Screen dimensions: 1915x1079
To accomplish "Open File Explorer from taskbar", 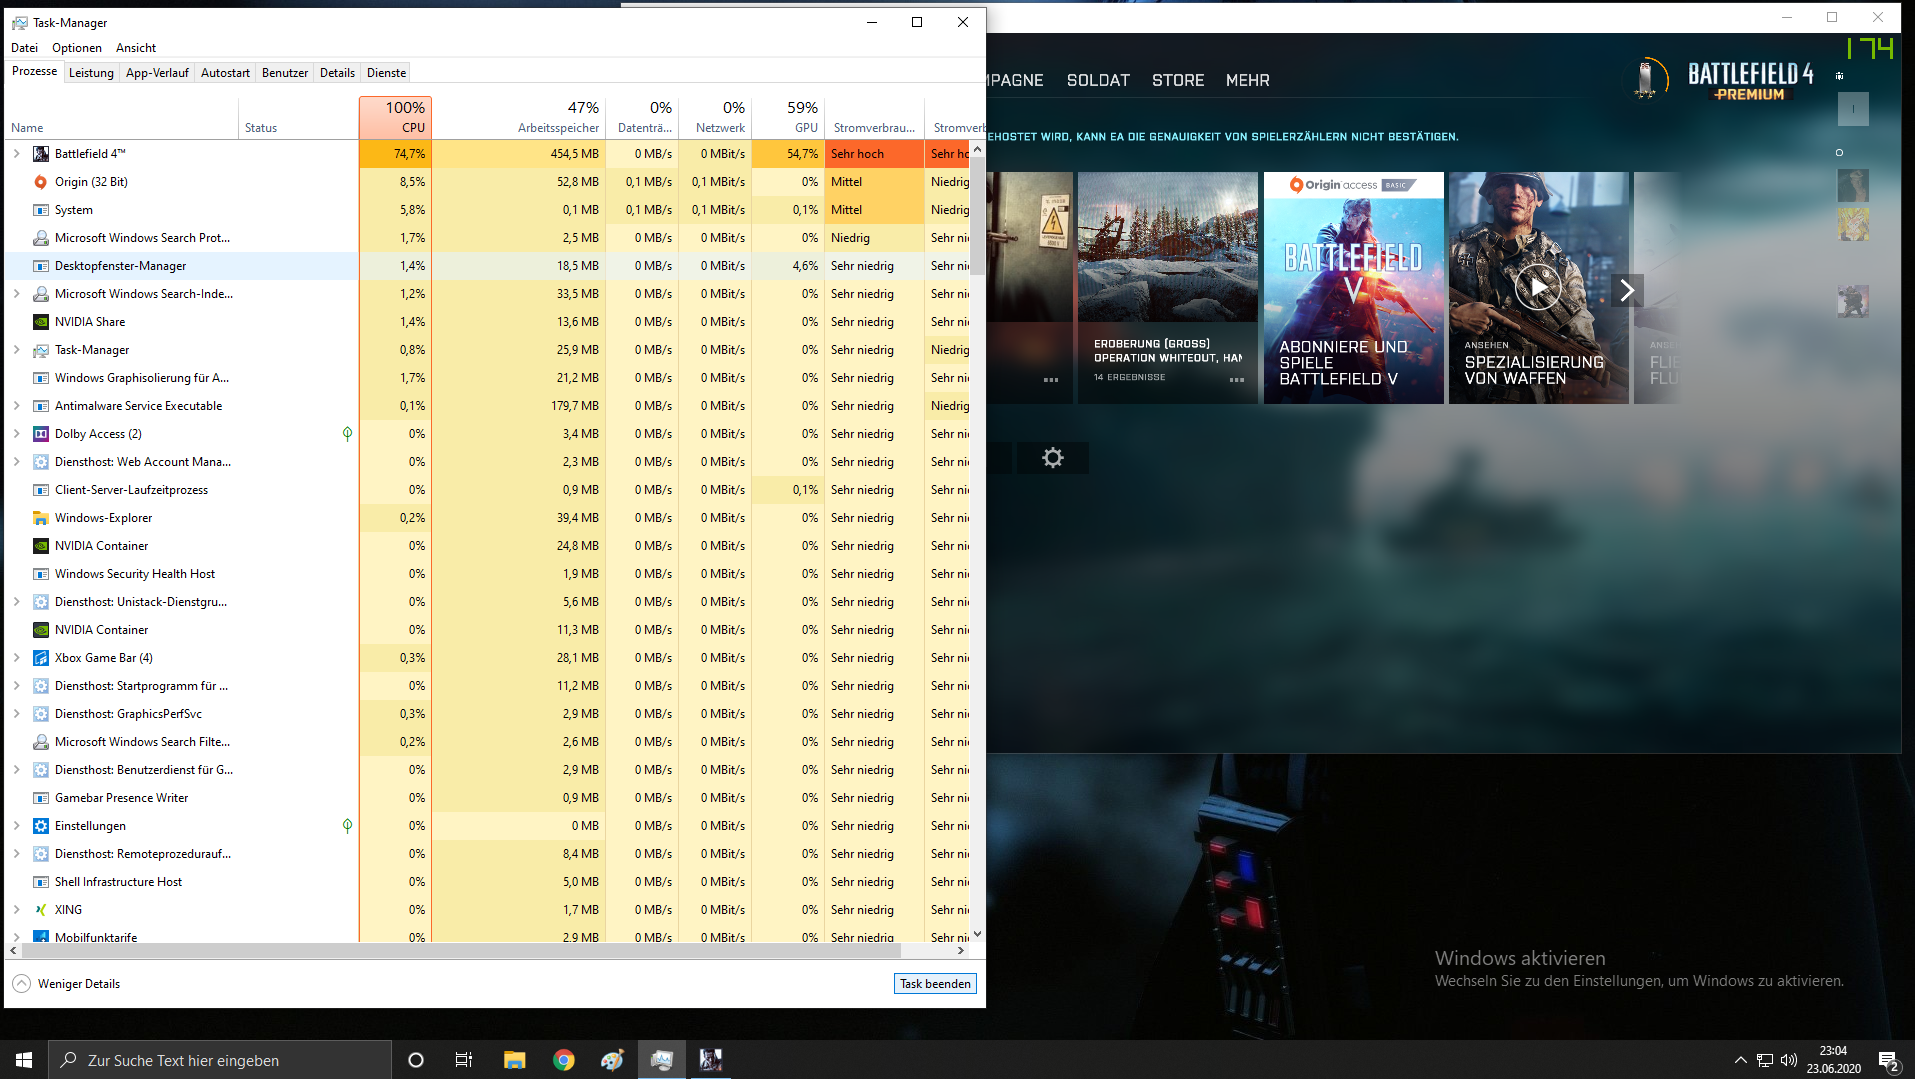I will point(514,1060).
